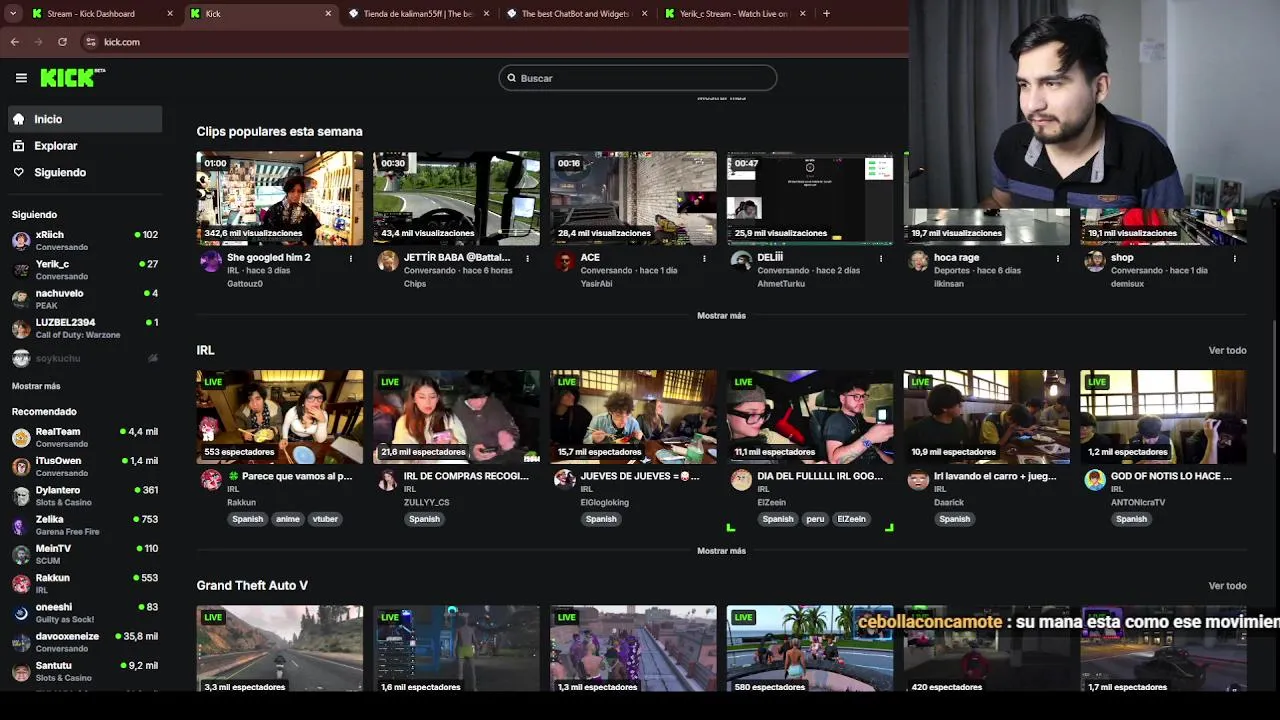Open options menu for DELİİİ clip
The height and width of the screenshot is (720, 1280).
pos(881,258)
